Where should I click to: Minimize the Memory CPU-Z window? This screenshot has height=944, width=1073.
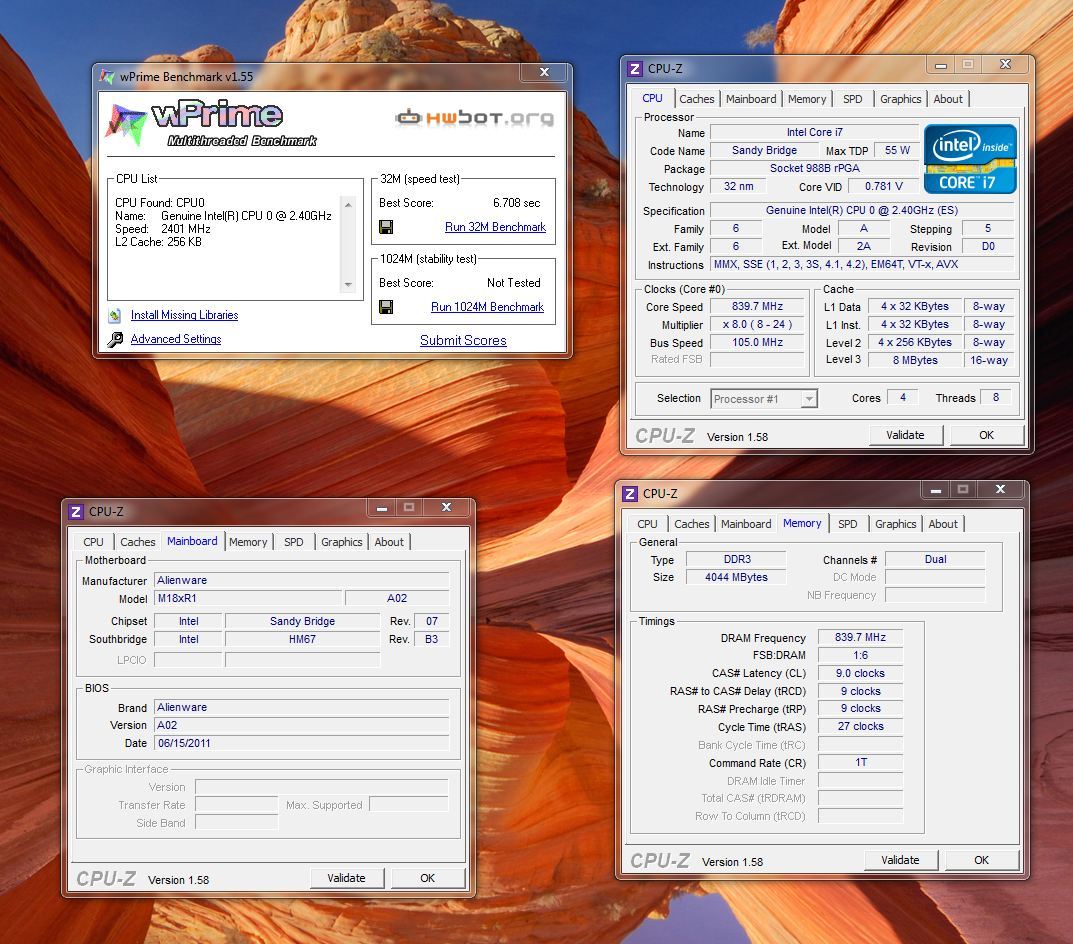click(x=935, y=490)
